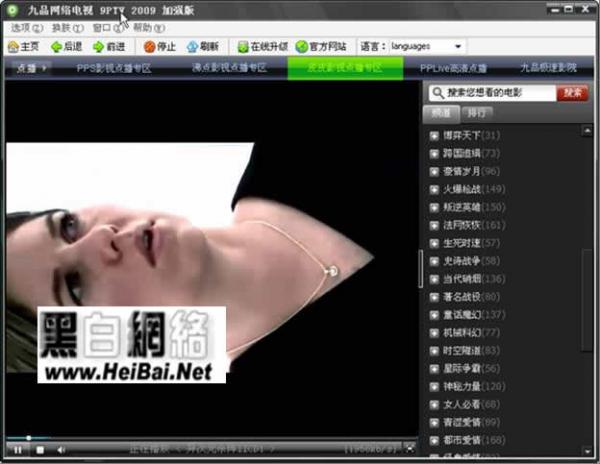Expand the 机械科幻 channel category
Viewport: 600px width, 464px height.
[434, 333]
